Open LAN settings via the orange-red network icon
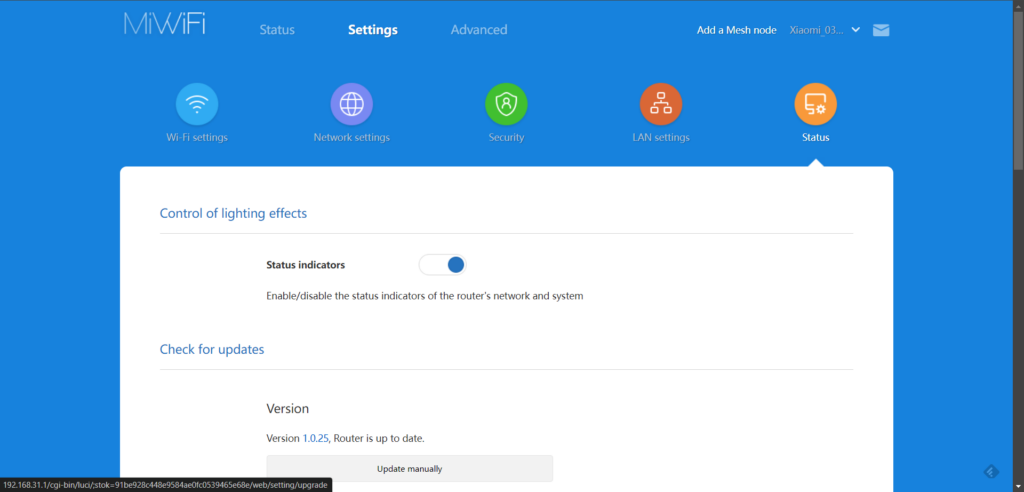 661,103
